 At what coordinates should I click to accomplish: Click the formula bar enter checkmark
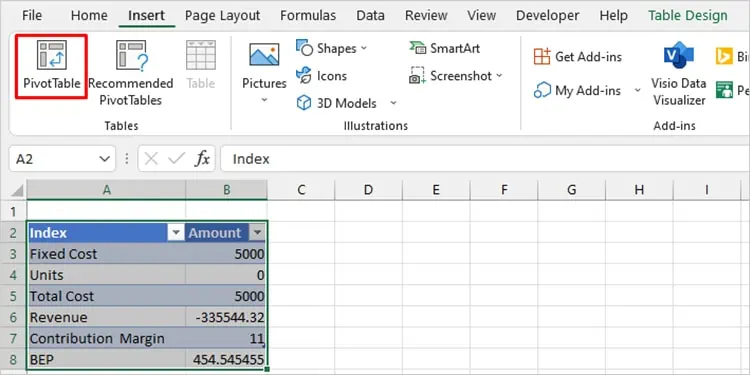click(176, 159)
